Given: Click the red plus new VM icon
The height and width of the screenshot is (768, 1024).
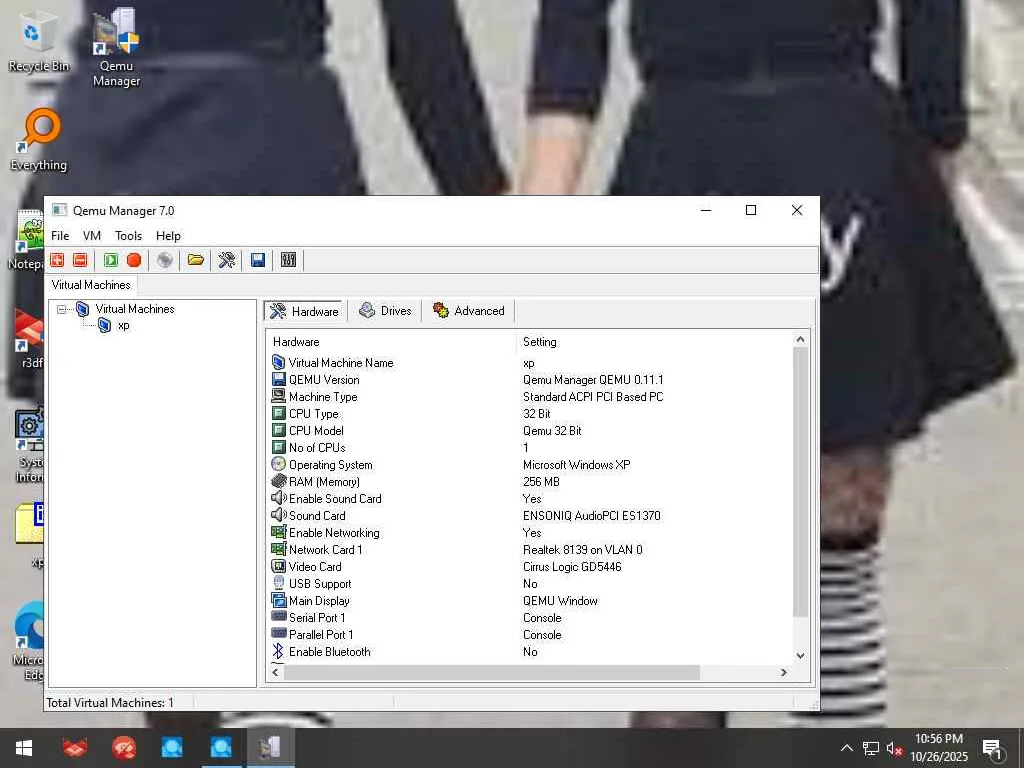Looking at the screenshot, I should (x=57, y=260).
